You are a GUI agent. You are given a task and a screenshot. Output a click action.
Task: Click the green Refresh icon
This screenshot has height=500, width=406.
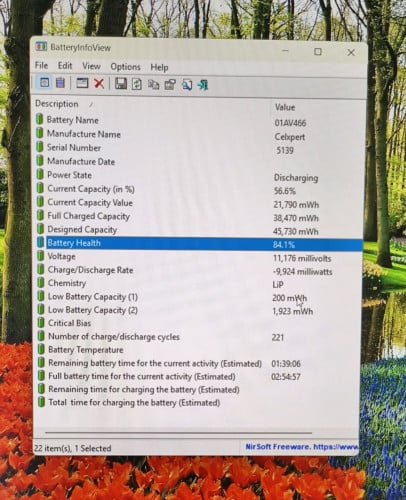[137, 84]
